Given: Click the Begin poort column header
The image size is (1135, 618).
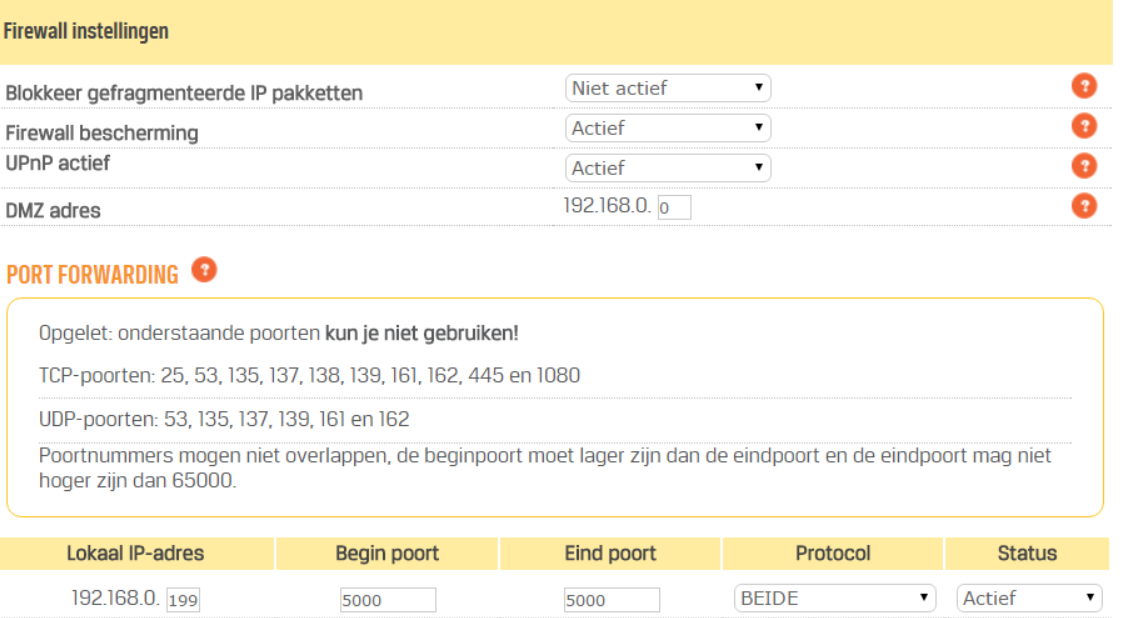Looking at the screenshot, I should pos(387,554).
